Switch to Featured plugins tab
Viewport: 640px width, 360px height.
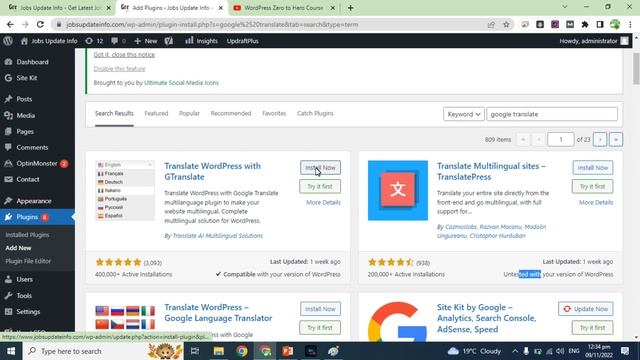pos(156,113)
